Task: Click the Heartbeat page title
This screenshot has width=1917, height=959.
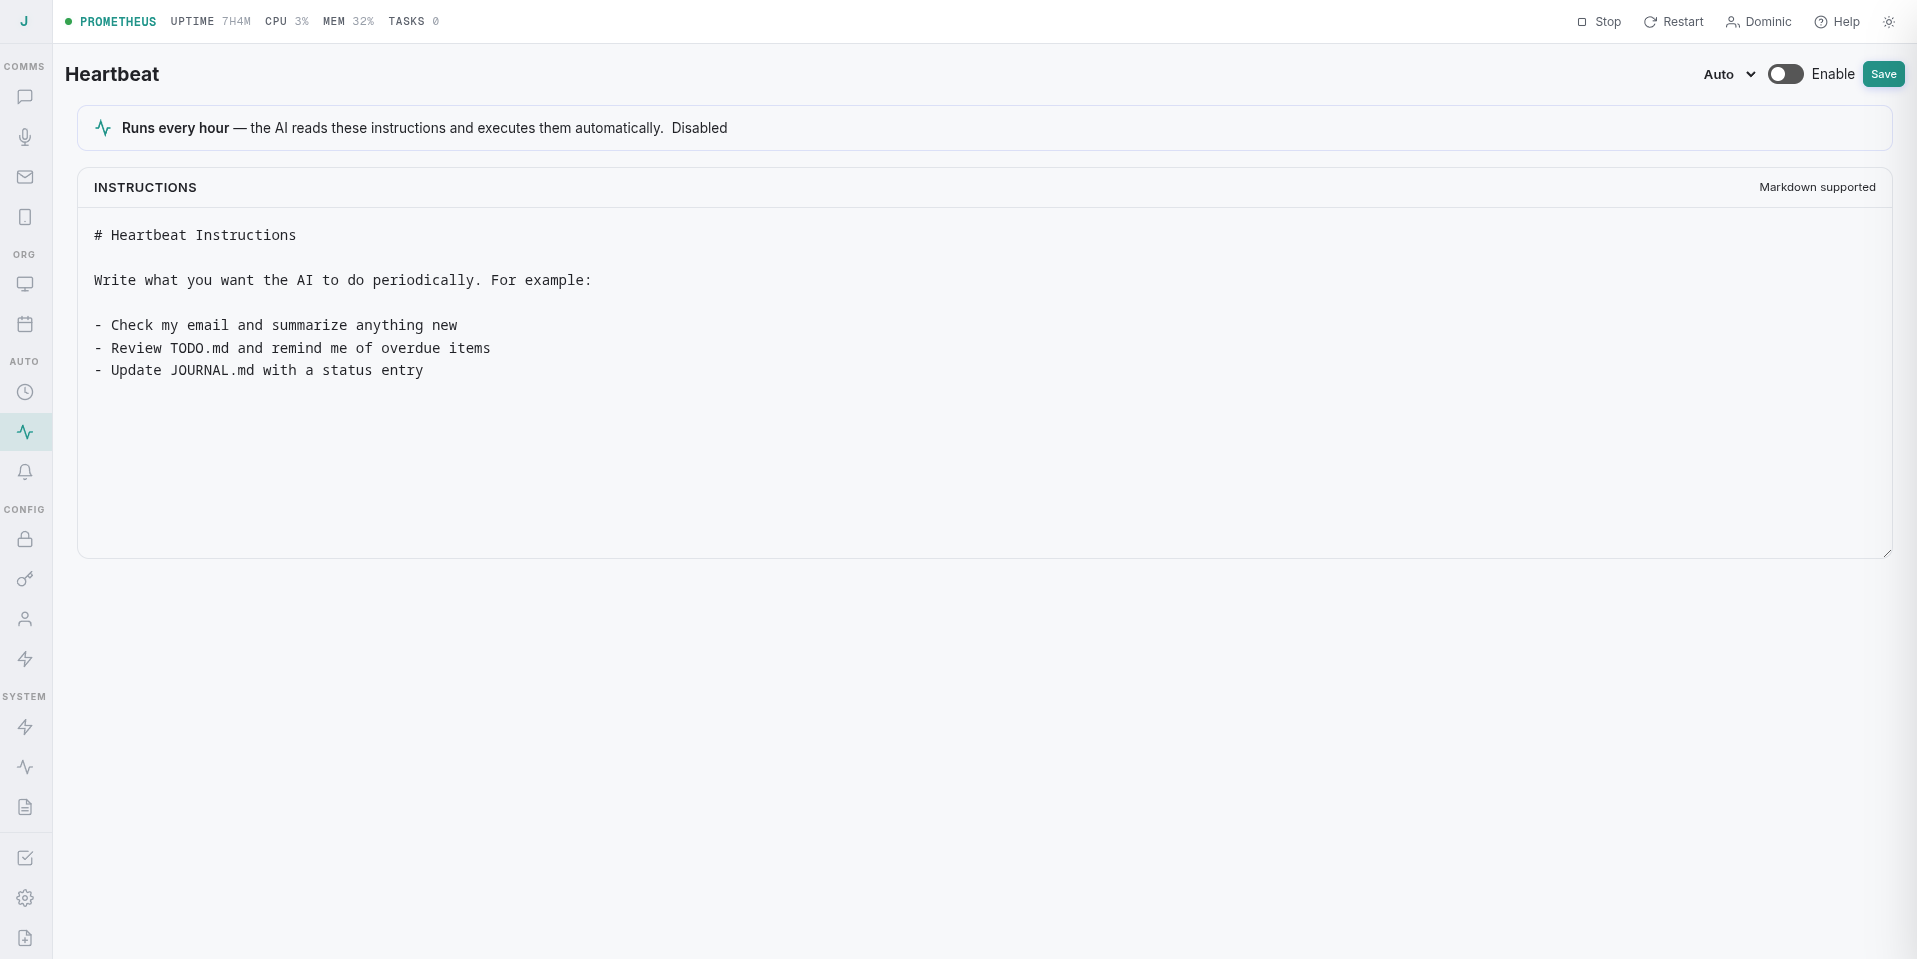Action: pos(112,74)
